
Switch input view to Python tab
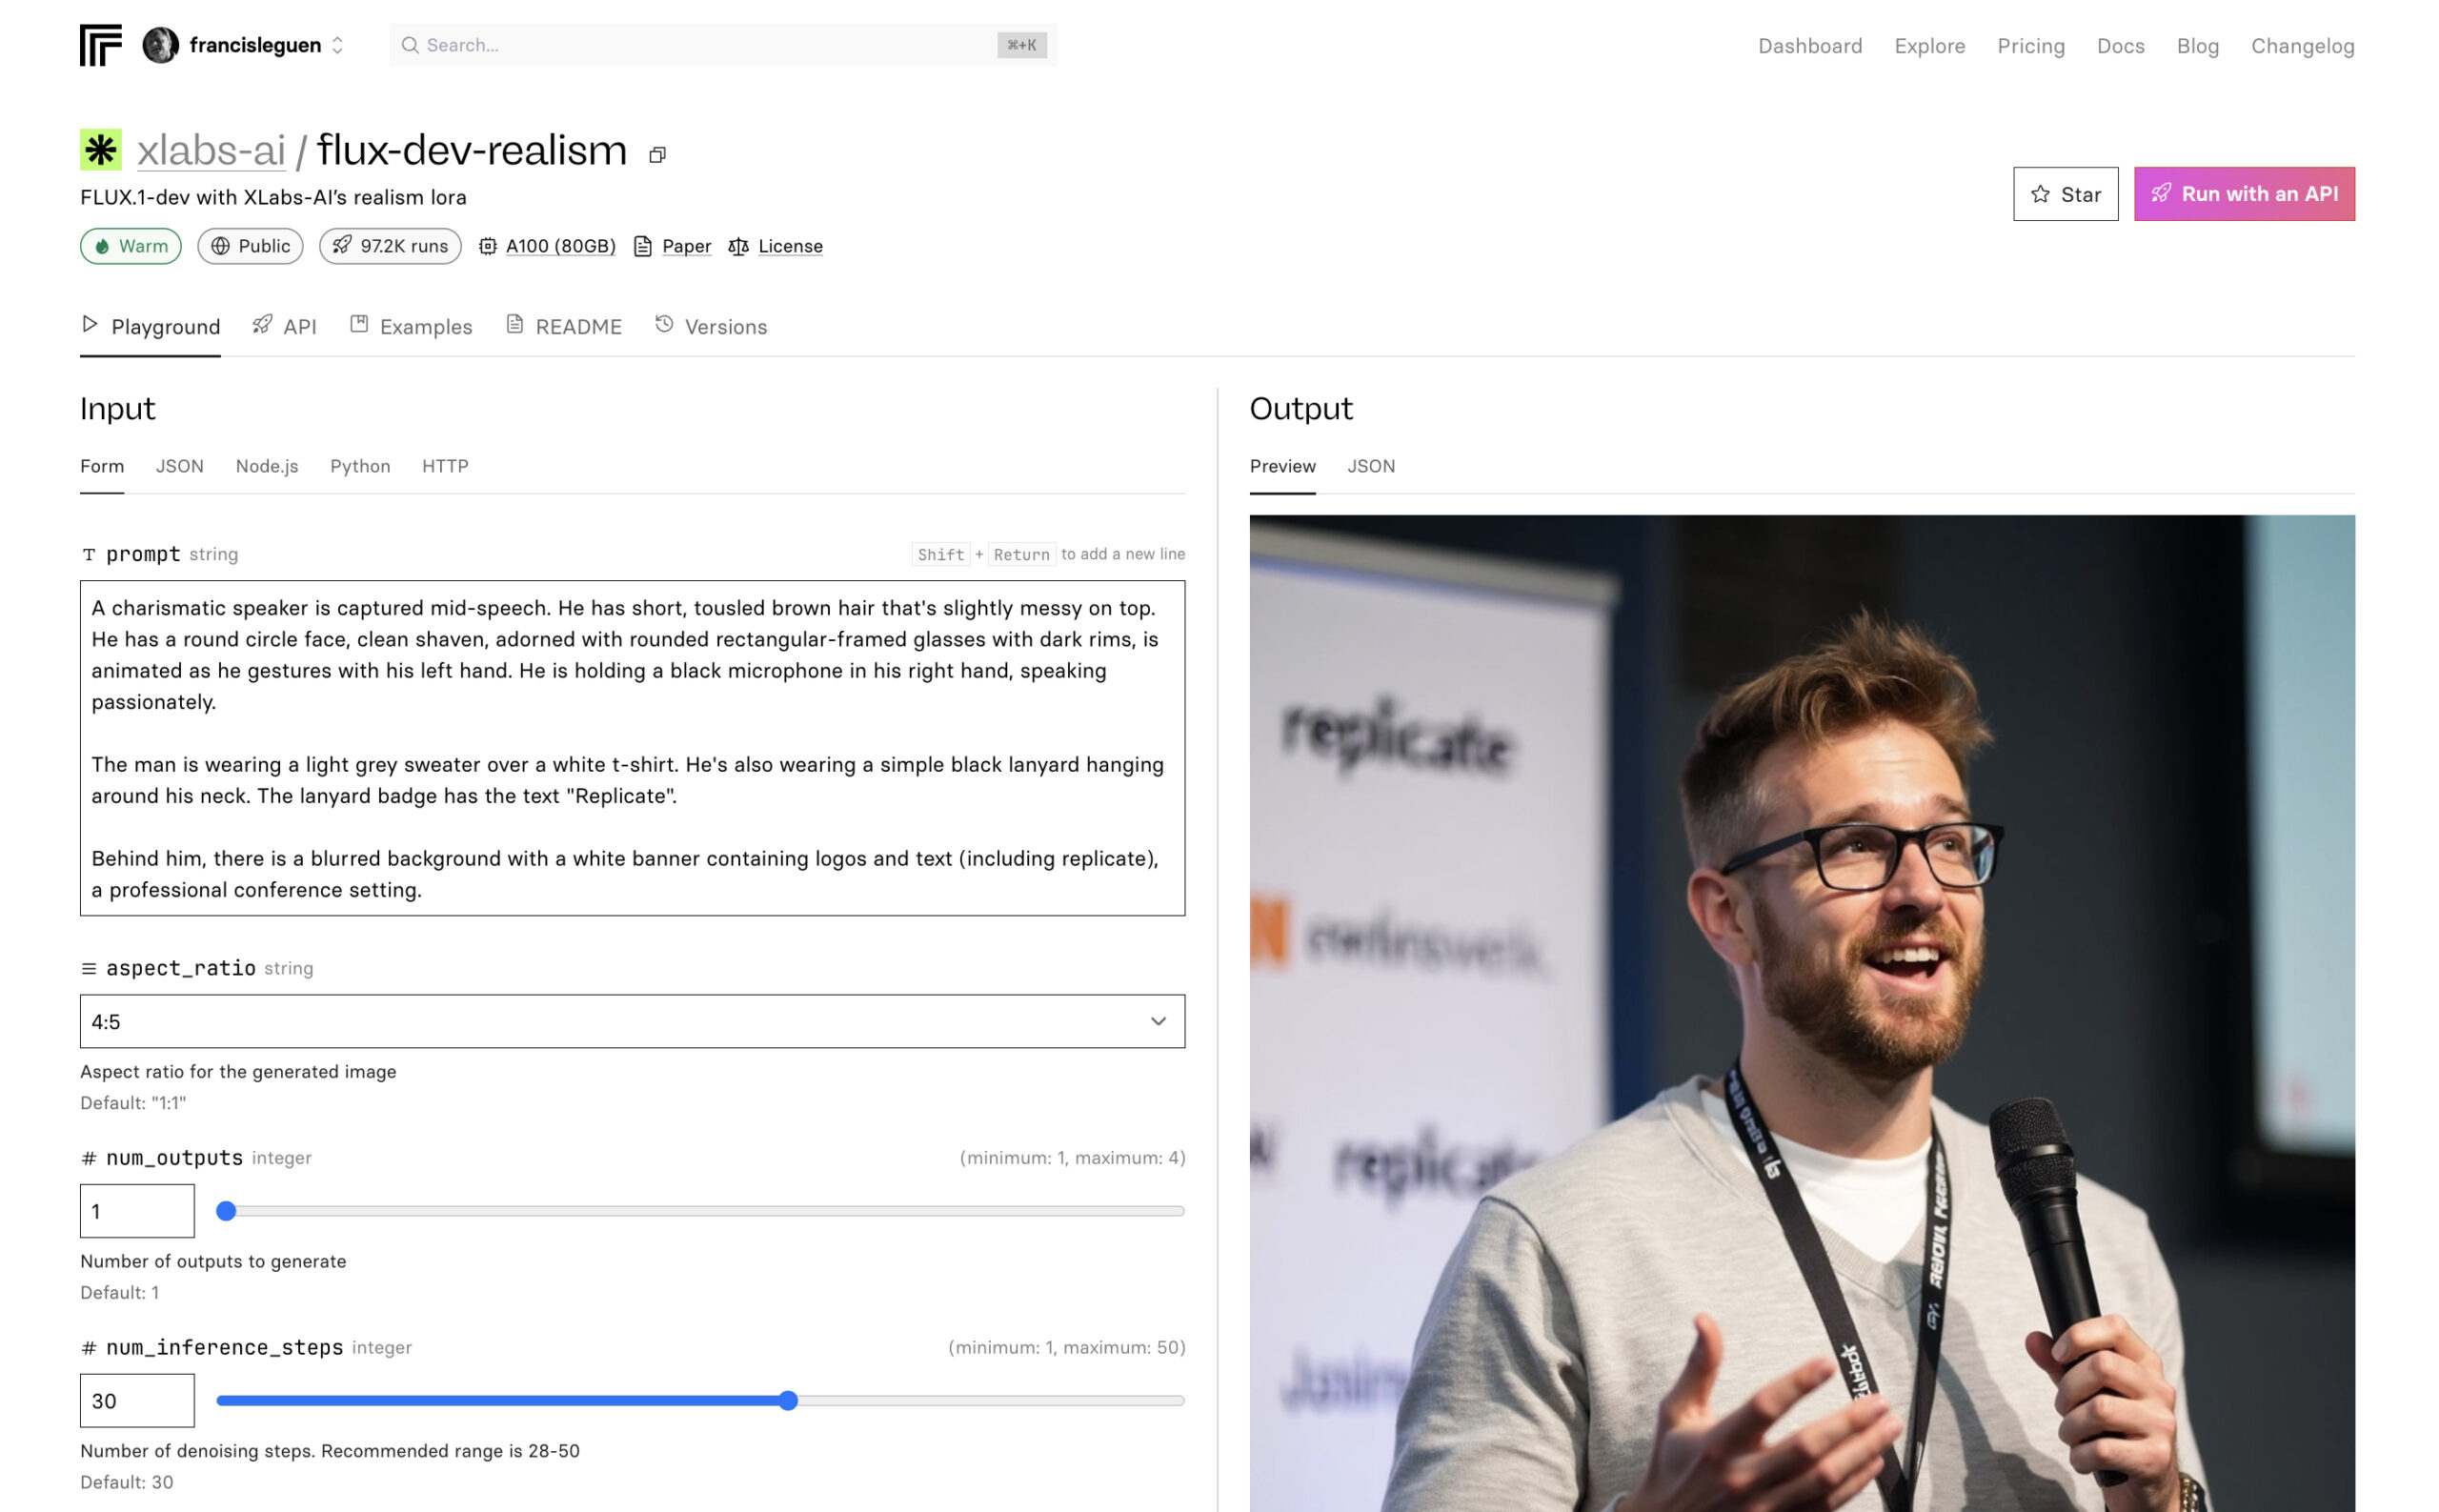point(360,466)
